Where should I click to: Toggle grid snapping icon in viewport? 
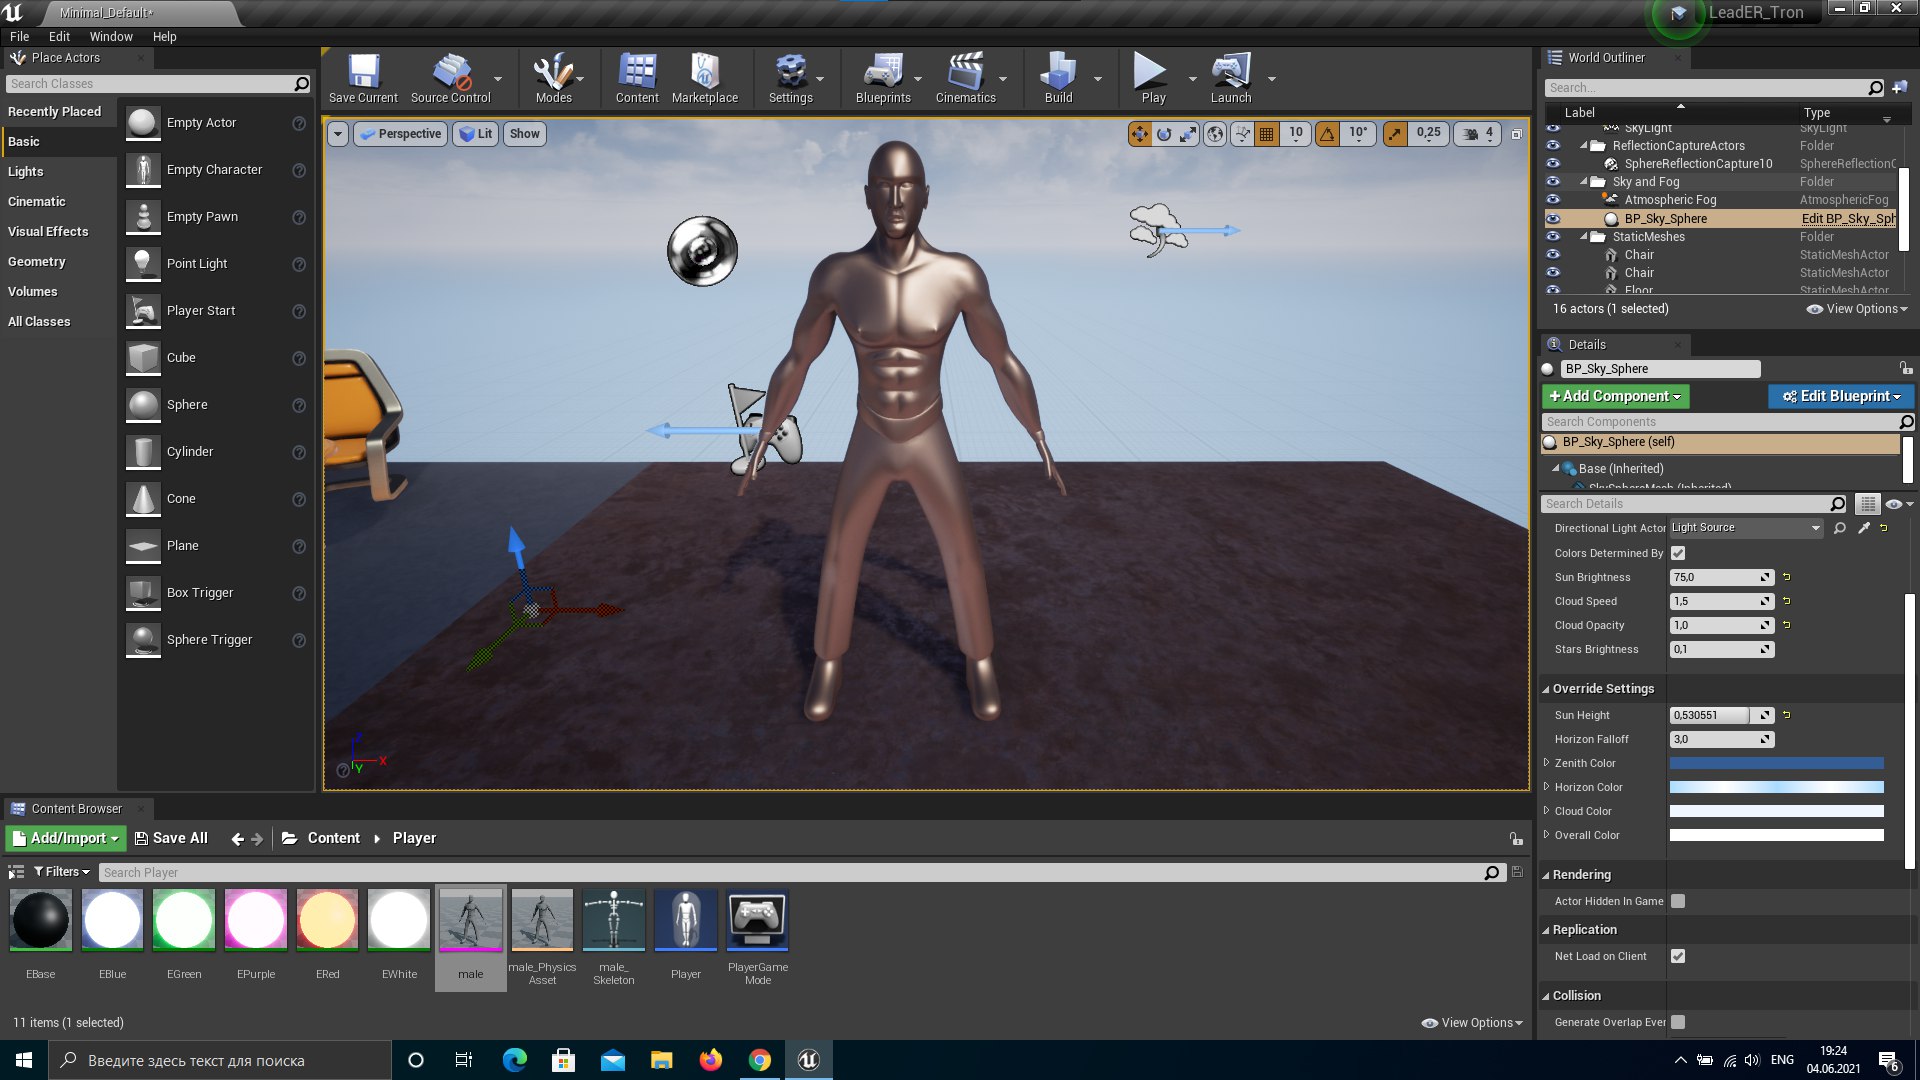(1266, 133)
